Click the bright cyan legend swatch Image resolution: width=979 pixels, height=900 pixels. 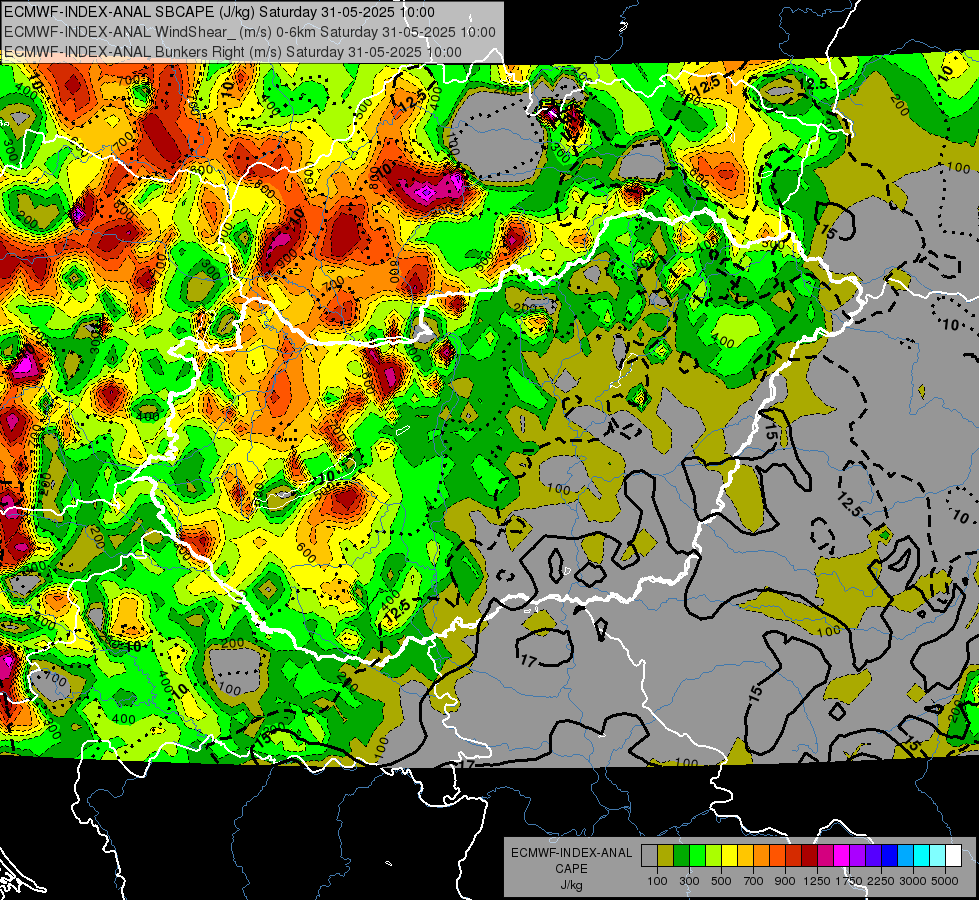(922, 856)
